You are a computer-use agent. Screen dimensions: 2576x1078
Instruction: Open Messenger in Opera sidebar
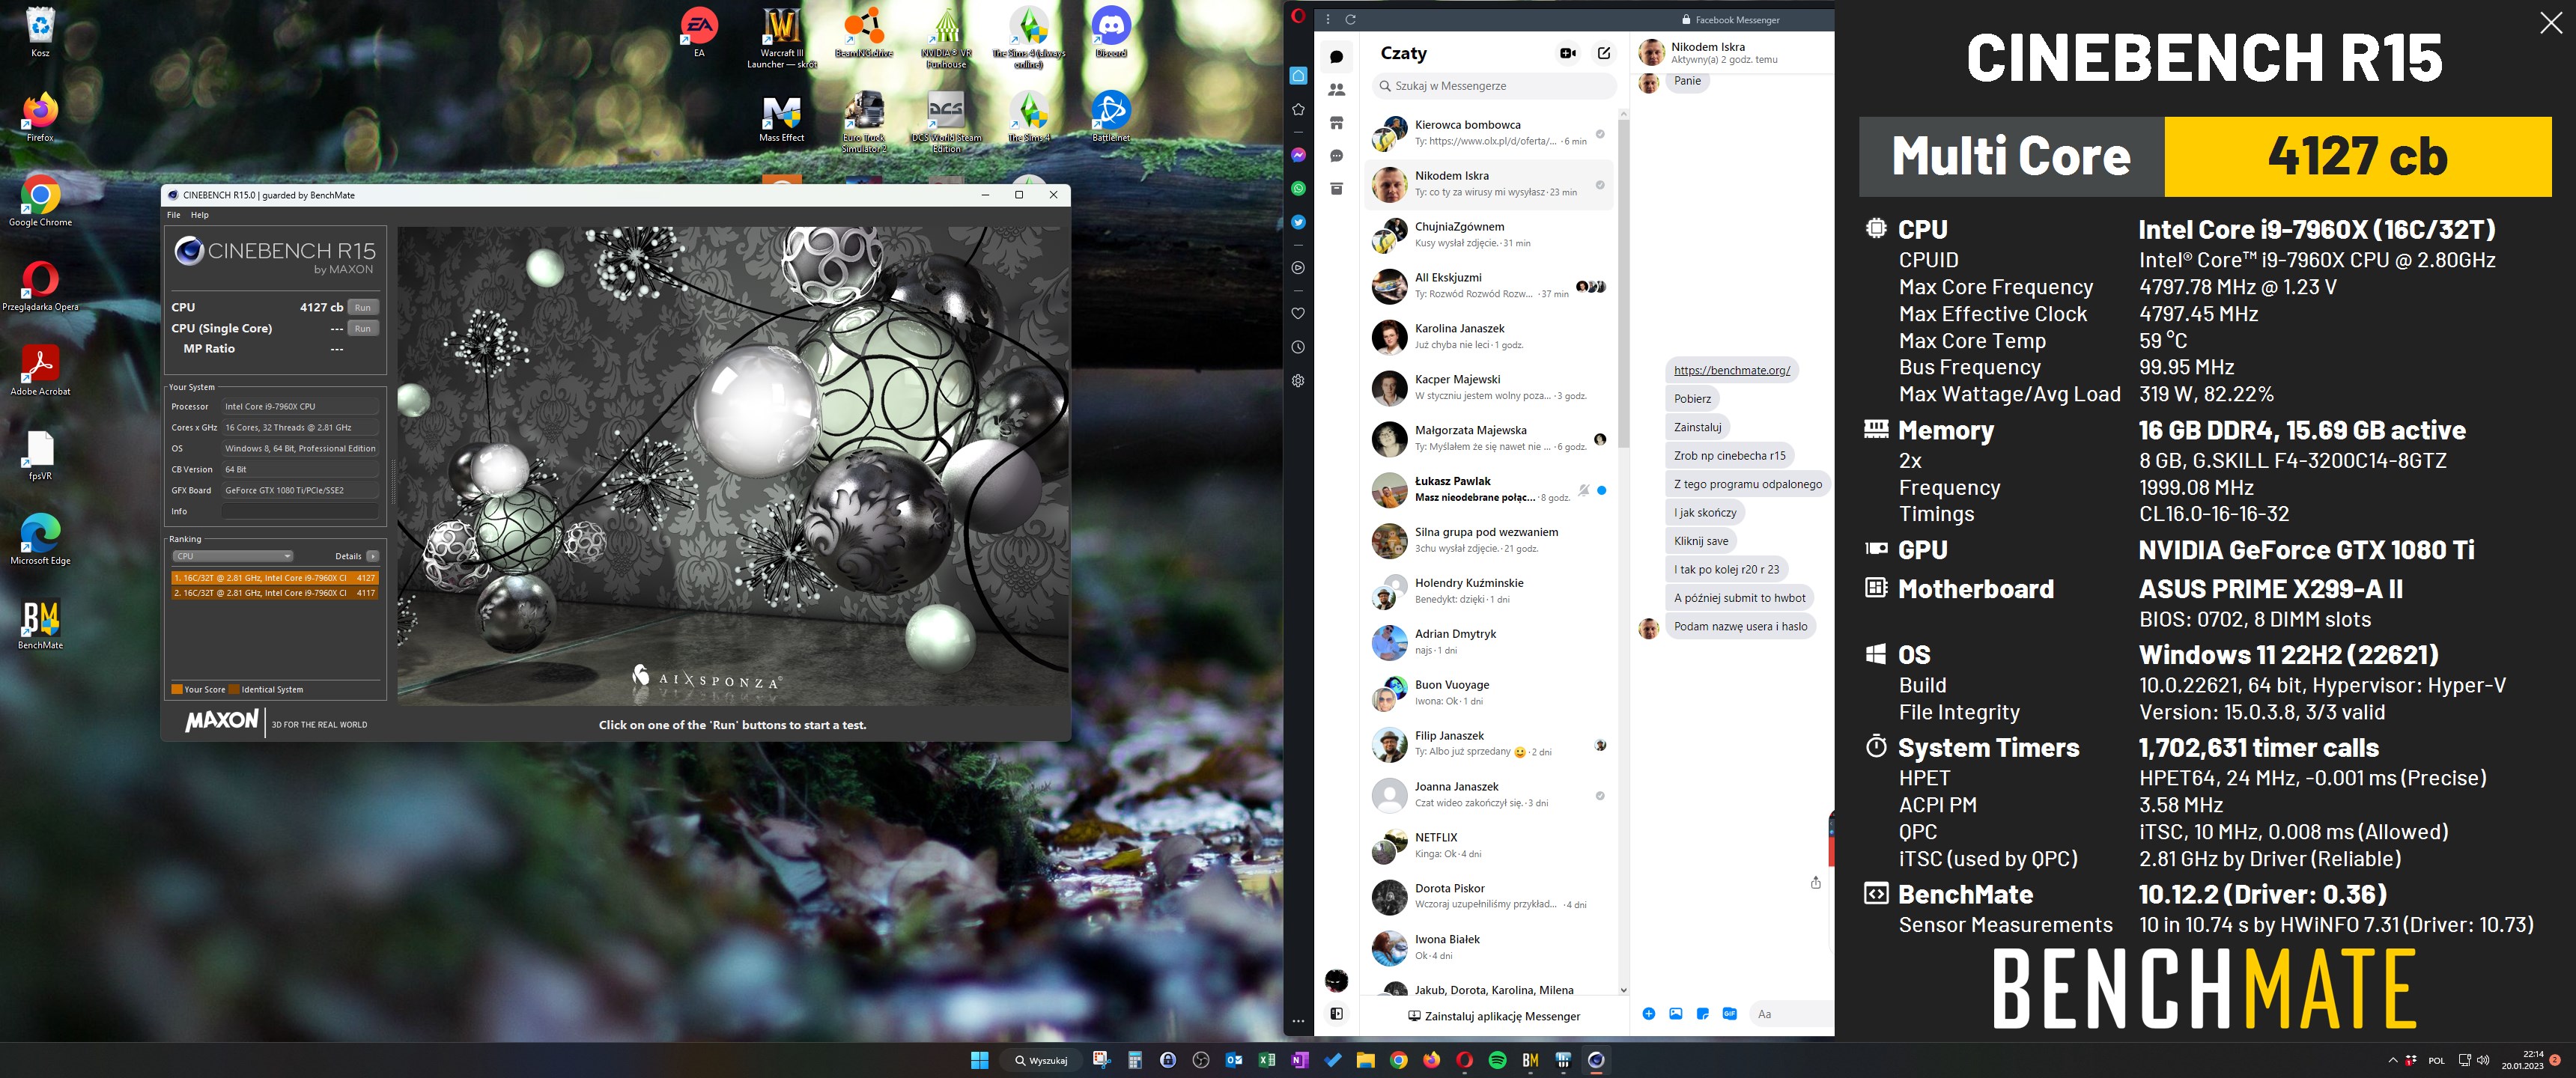[x=1298, y=155]
